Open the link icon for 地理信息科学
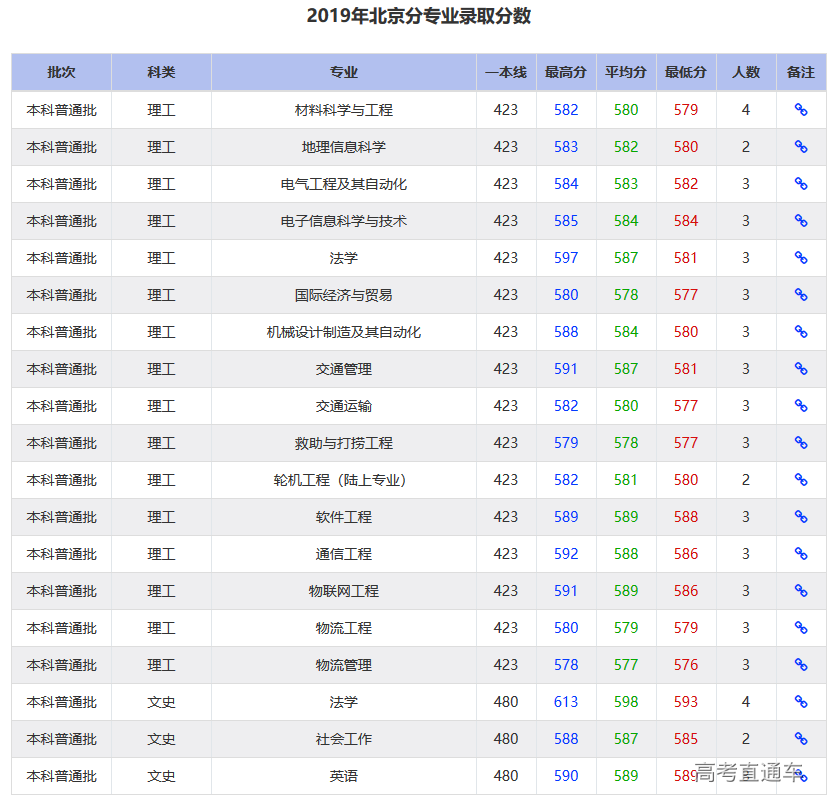832x812 pixels. pyautogui.click(x=801, y=147)
